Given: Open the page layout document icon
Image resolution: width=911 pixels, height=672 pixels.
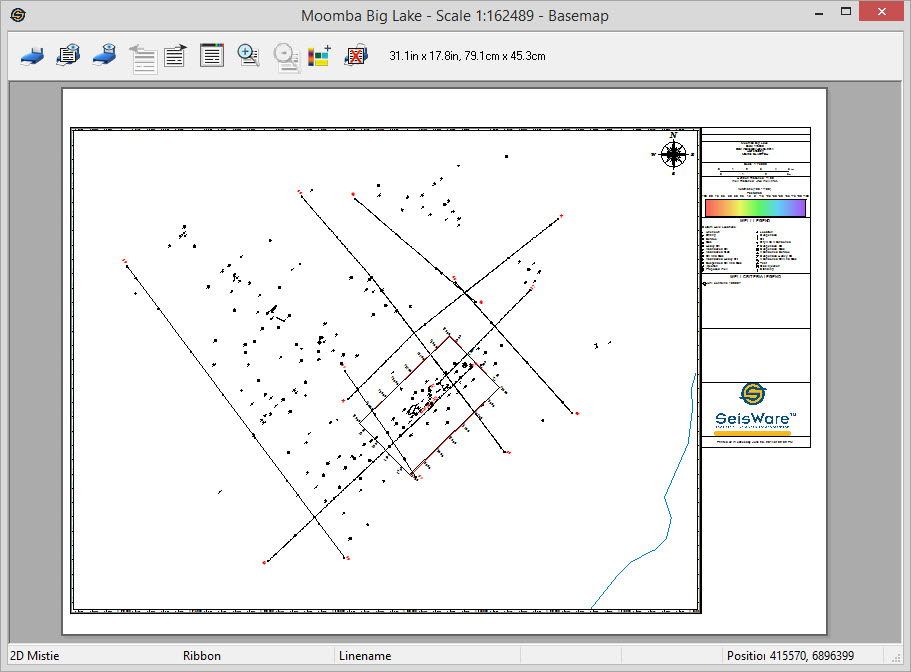Looking at the screenshot, I should point(211,56).
